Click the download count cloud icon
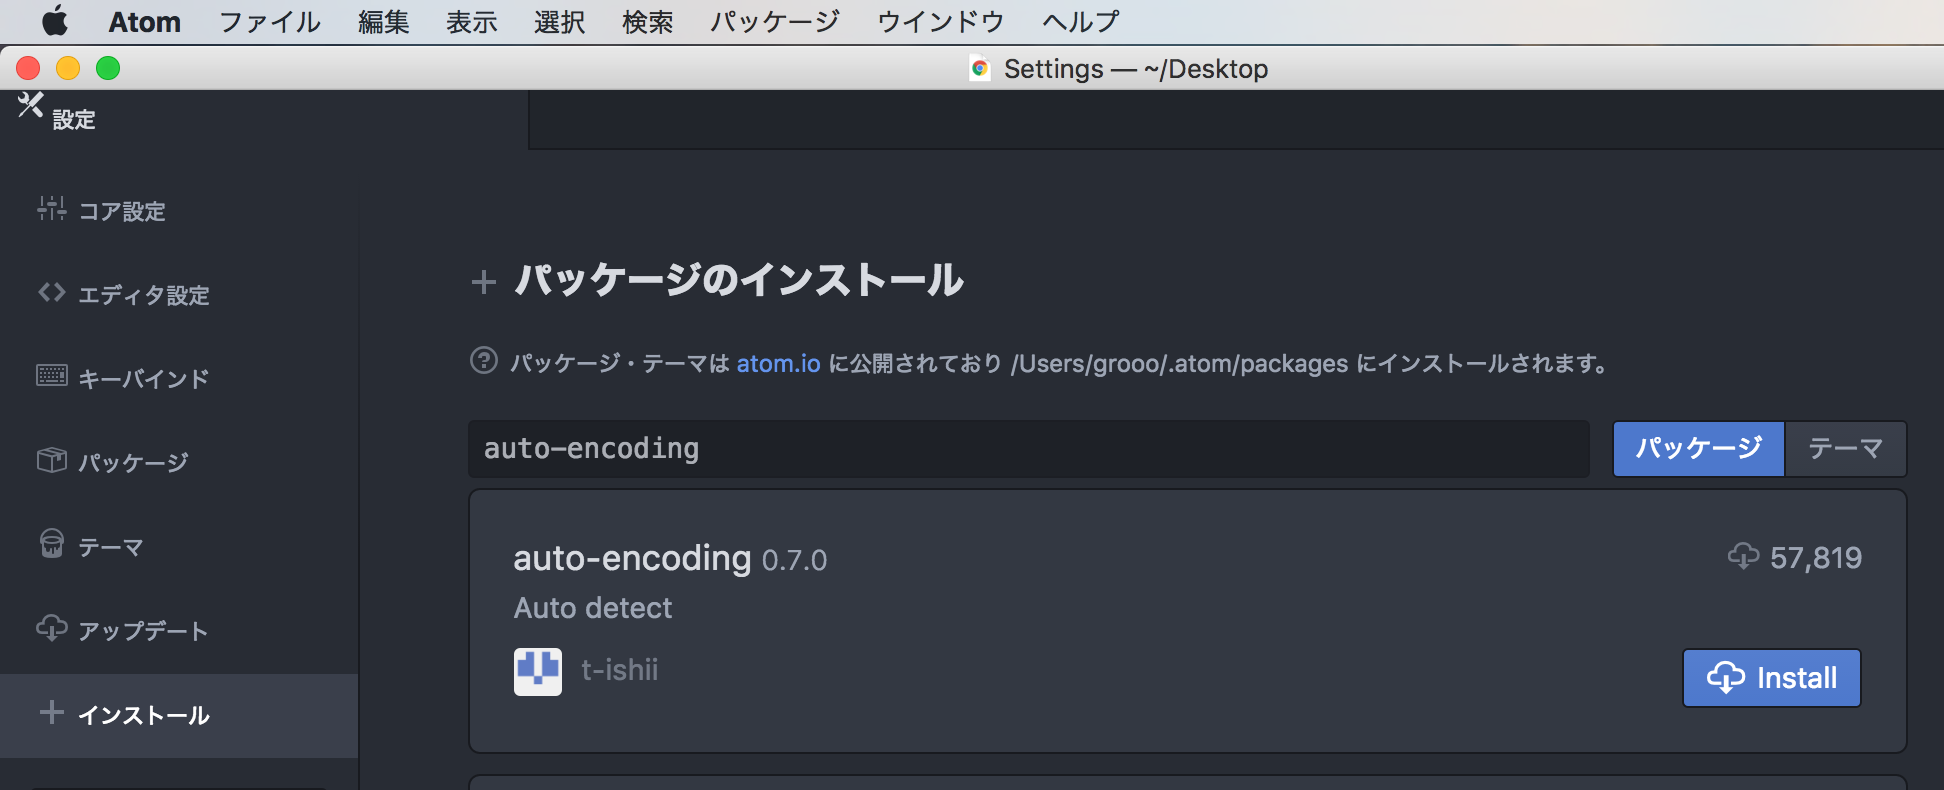This screenshot has width=1944, height=790. pyautogui.click(x=1743, y=556)
